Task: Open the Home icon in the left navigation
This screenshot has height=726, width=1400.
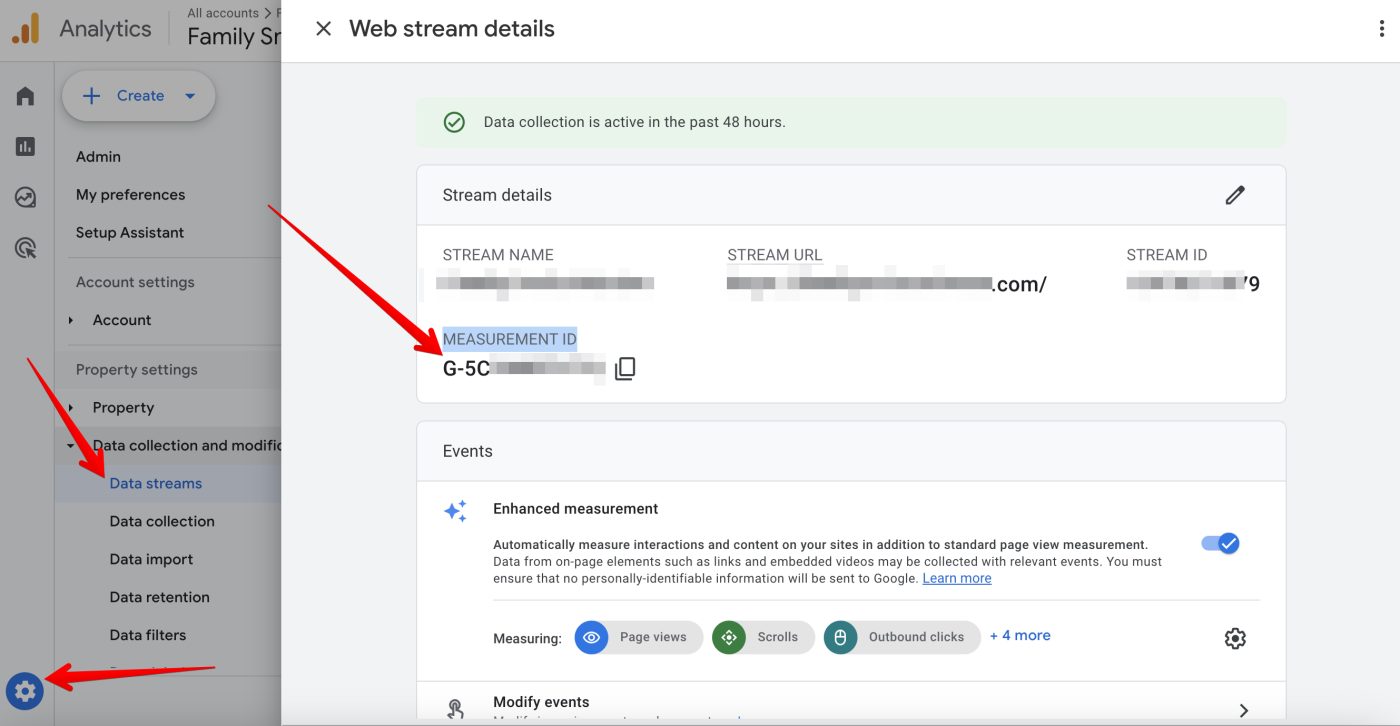Action: click(x=25, y=95)
